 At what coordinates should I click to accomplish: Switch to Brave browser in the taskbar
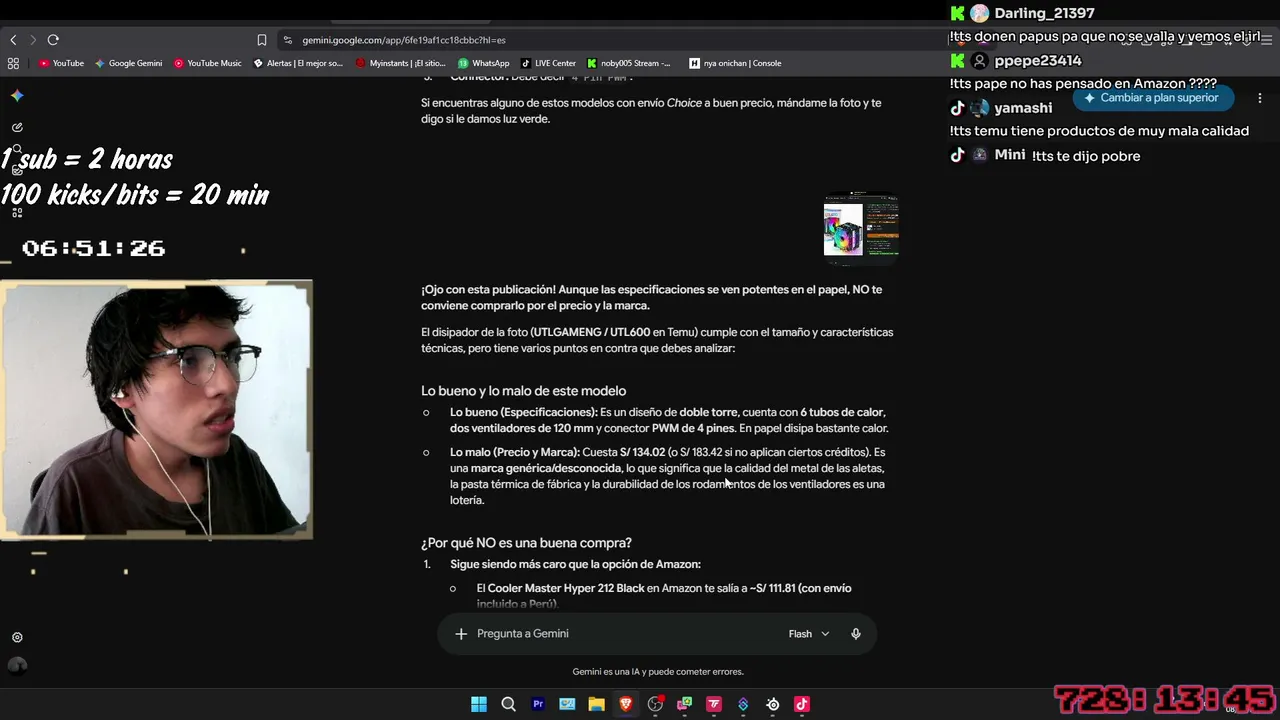626,704
